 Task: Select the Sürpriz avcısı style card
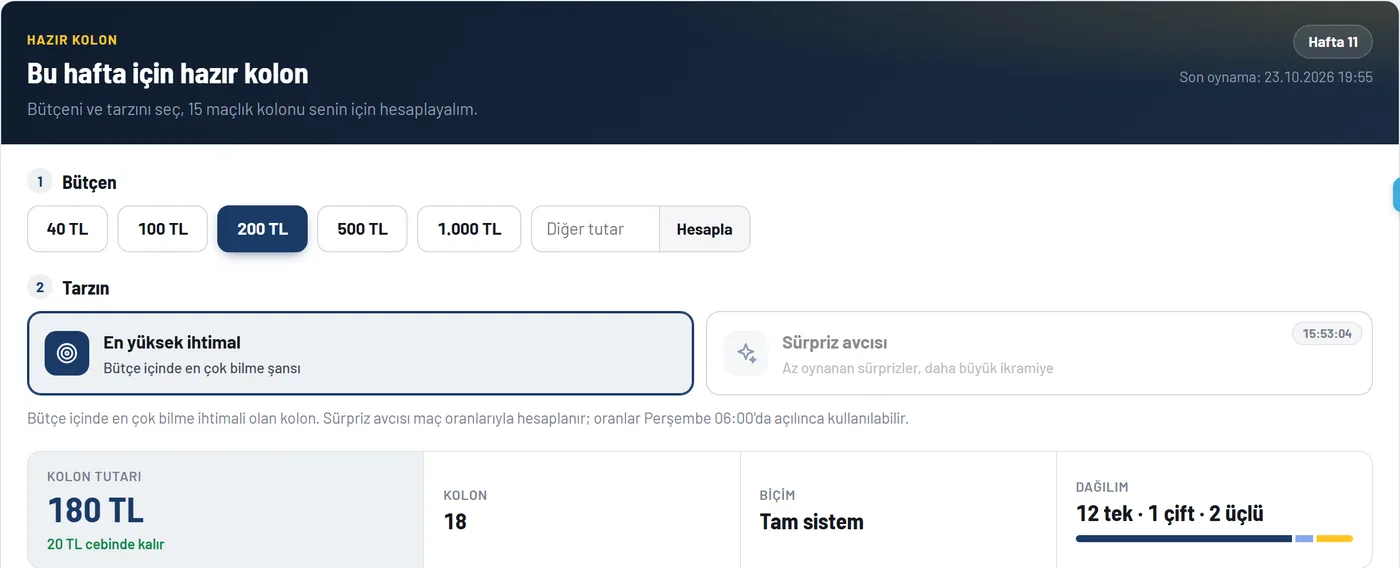pyautogui.click(x=1039, y=353)
